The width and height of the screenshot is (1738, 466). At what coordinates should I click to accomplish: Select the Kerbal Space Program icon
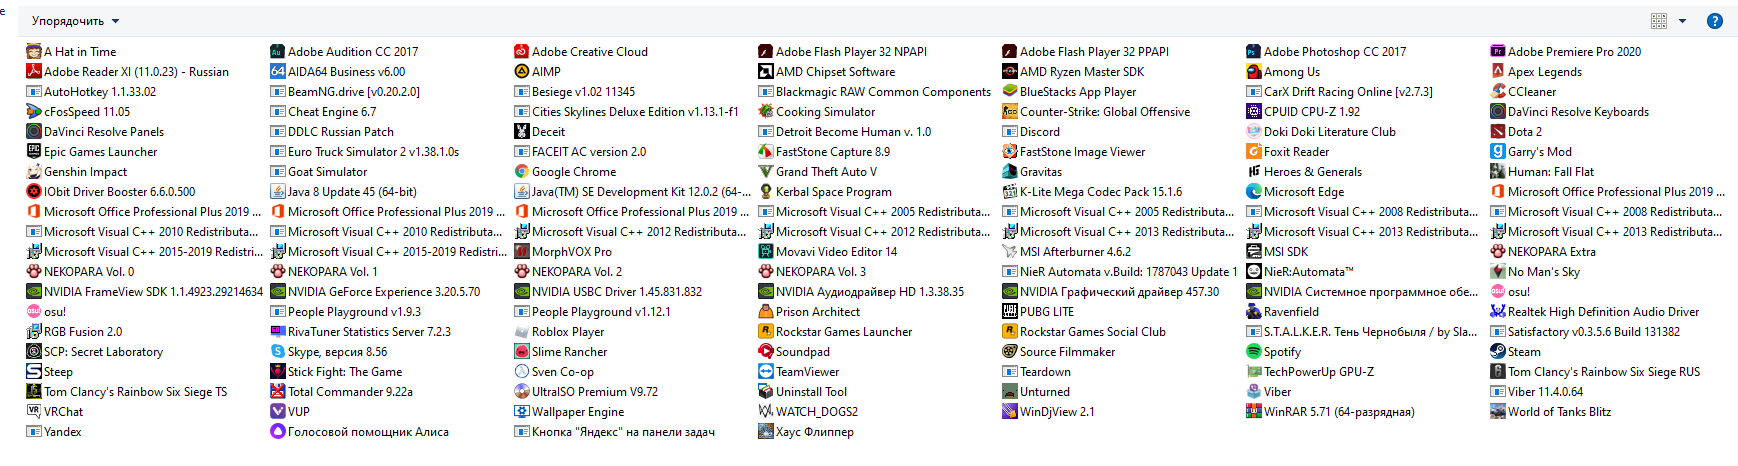coord(766,191)
